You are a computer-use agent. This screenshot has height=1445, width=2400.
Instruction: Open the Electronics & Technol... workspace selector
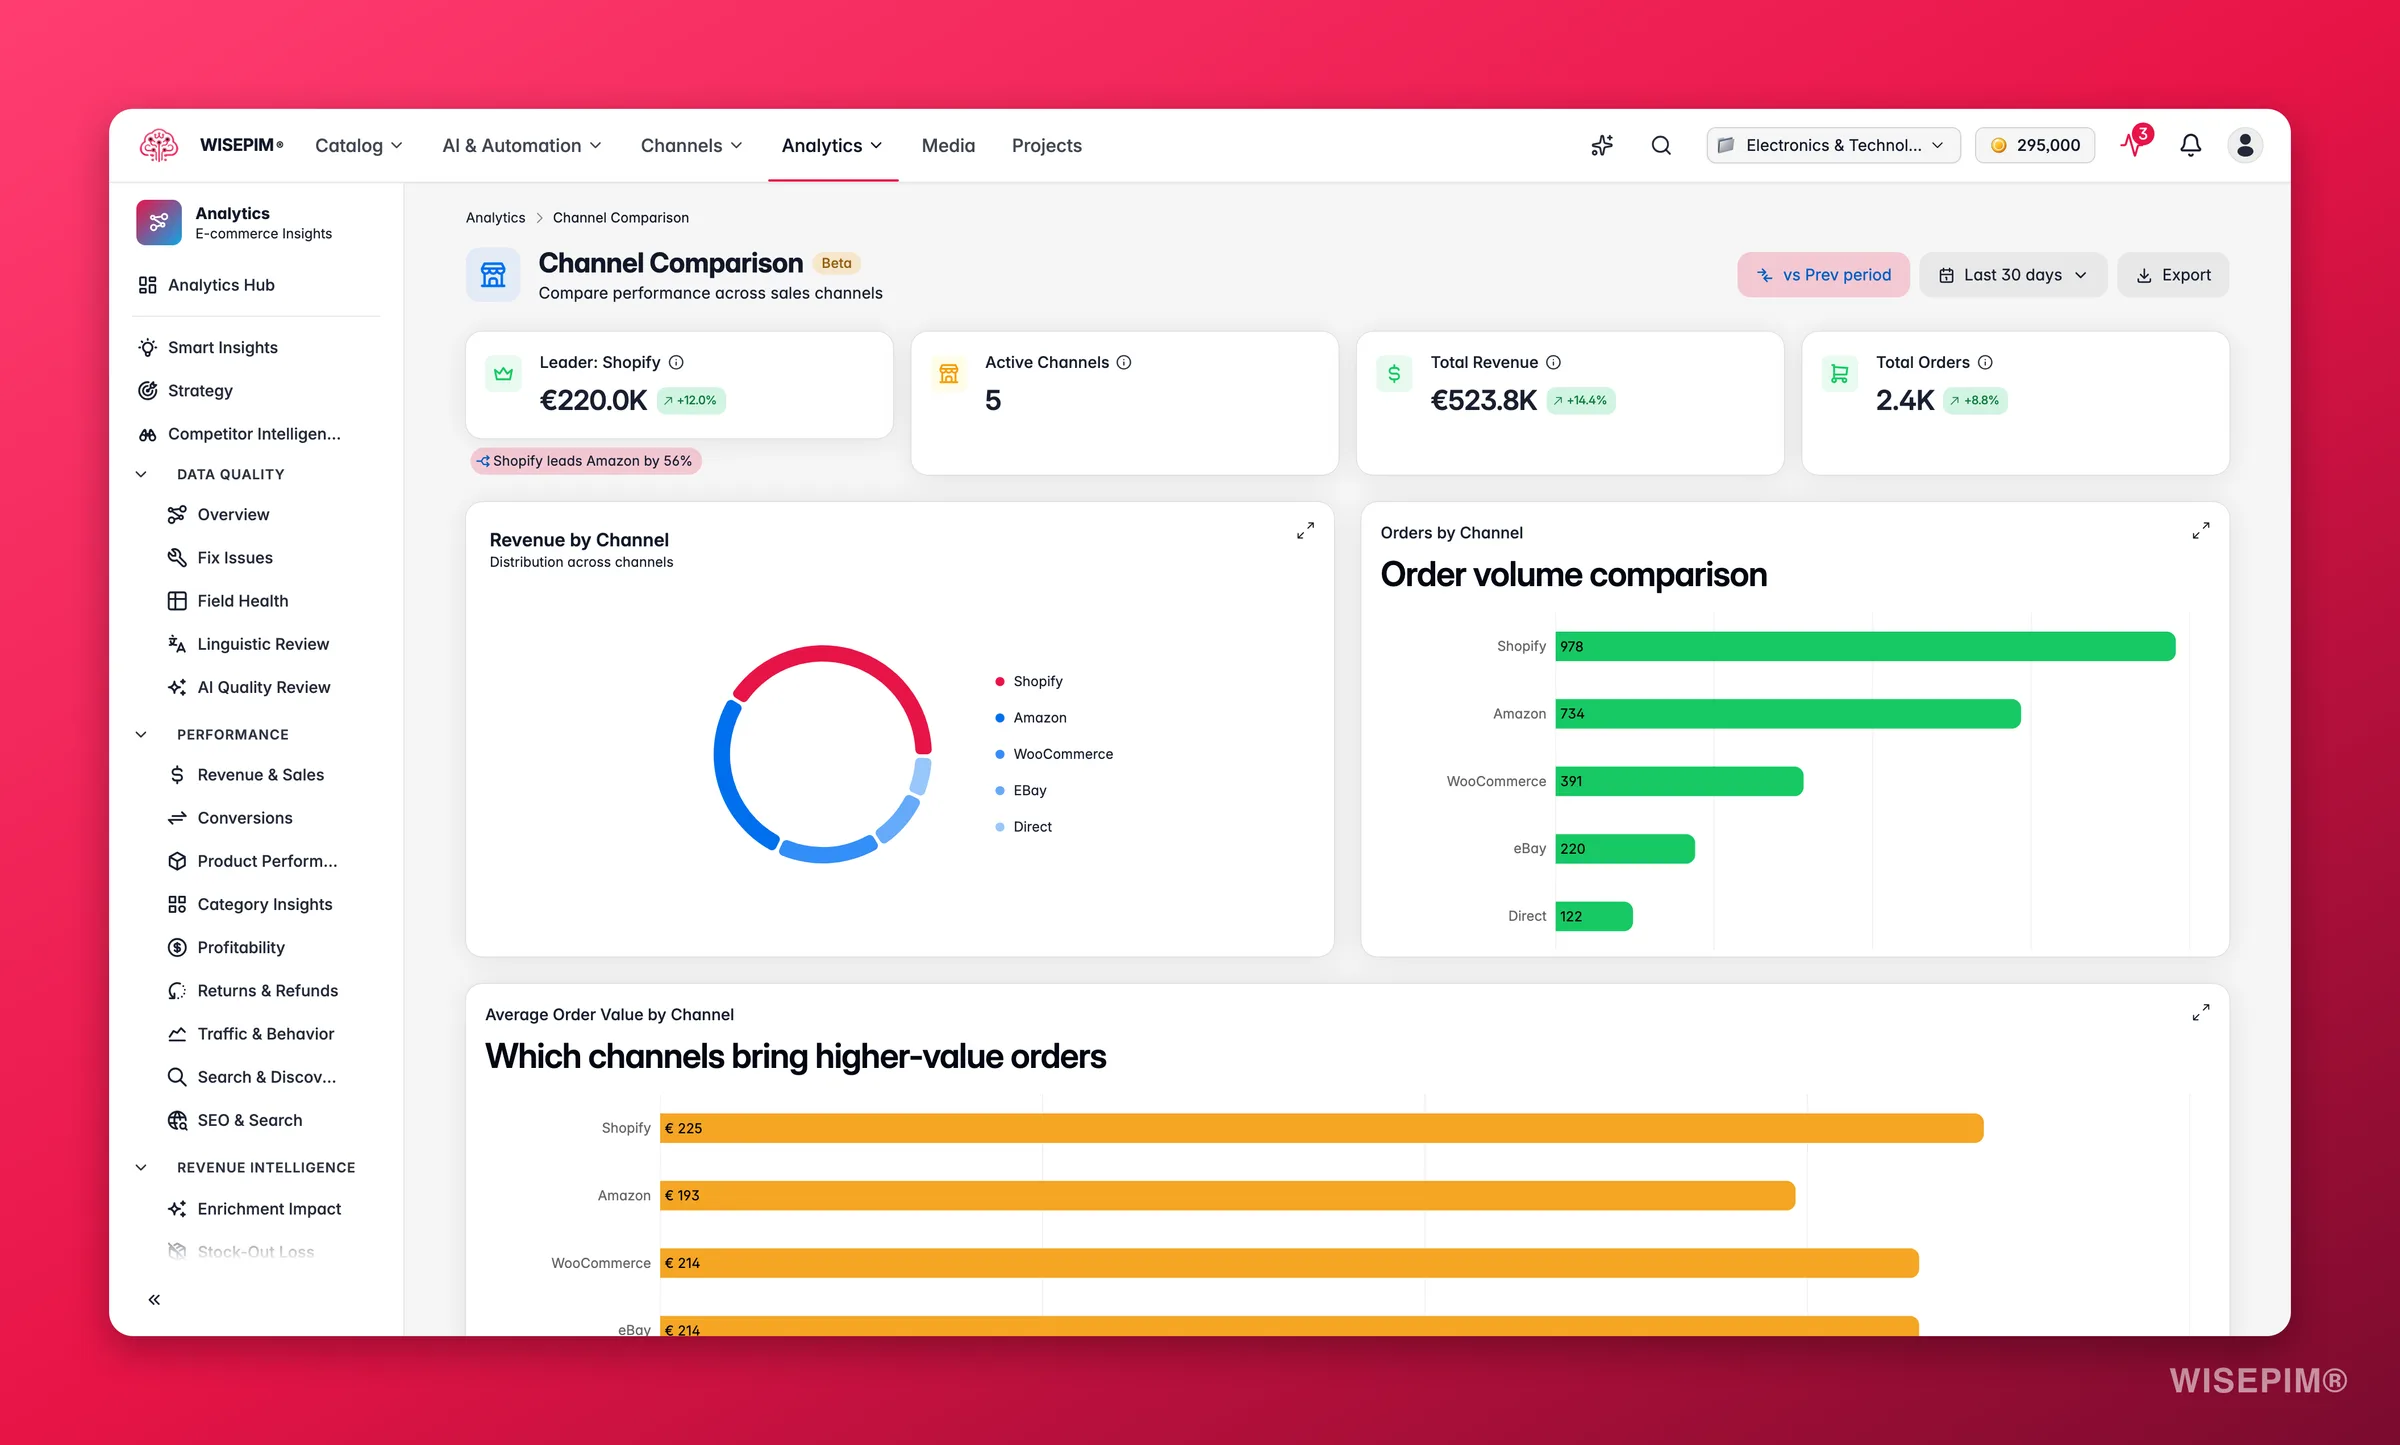(x=1832, y=146)
